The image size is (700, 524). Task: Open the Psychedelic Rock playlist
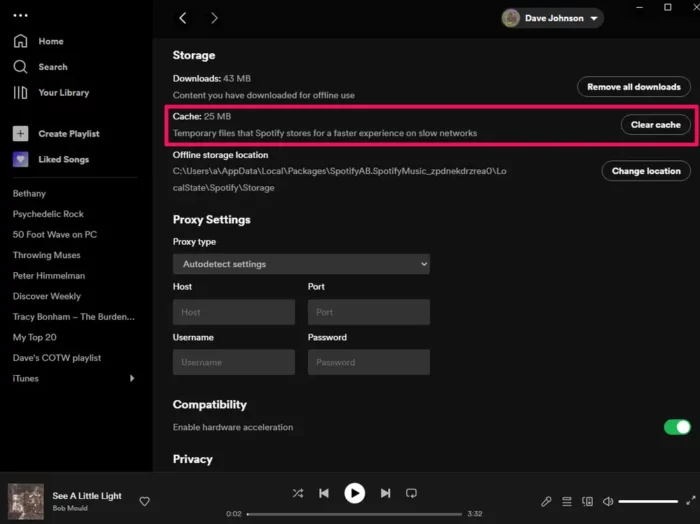[48, 214]
